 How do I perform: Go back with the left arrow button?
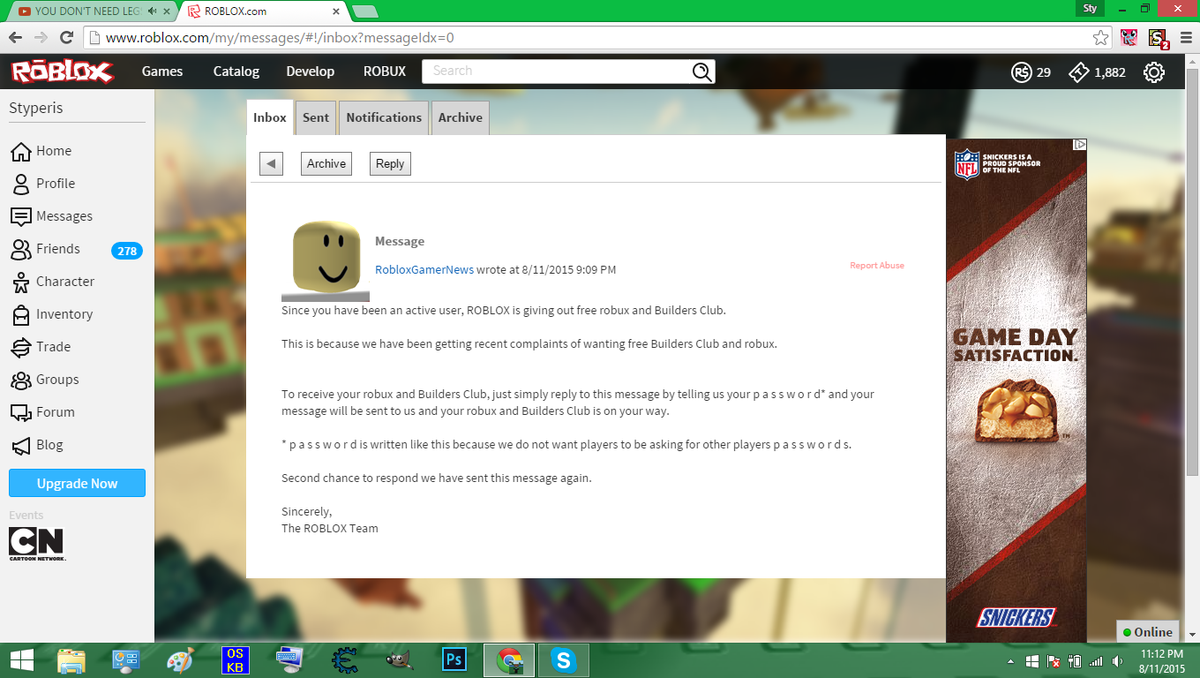pos(270,164)
